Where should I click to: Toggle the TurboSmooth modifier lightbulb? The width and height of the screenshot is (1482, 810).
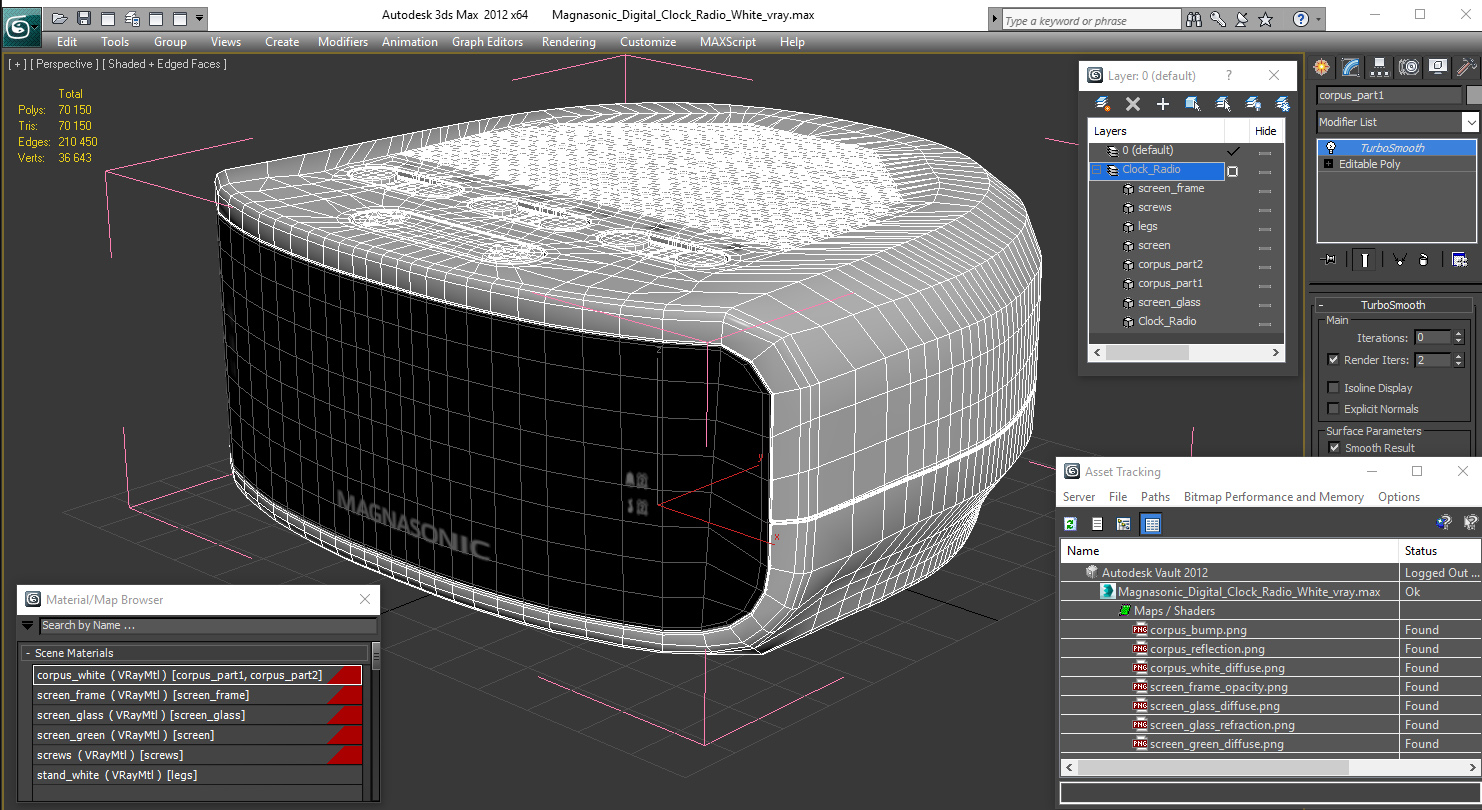tap(1330, 148)
